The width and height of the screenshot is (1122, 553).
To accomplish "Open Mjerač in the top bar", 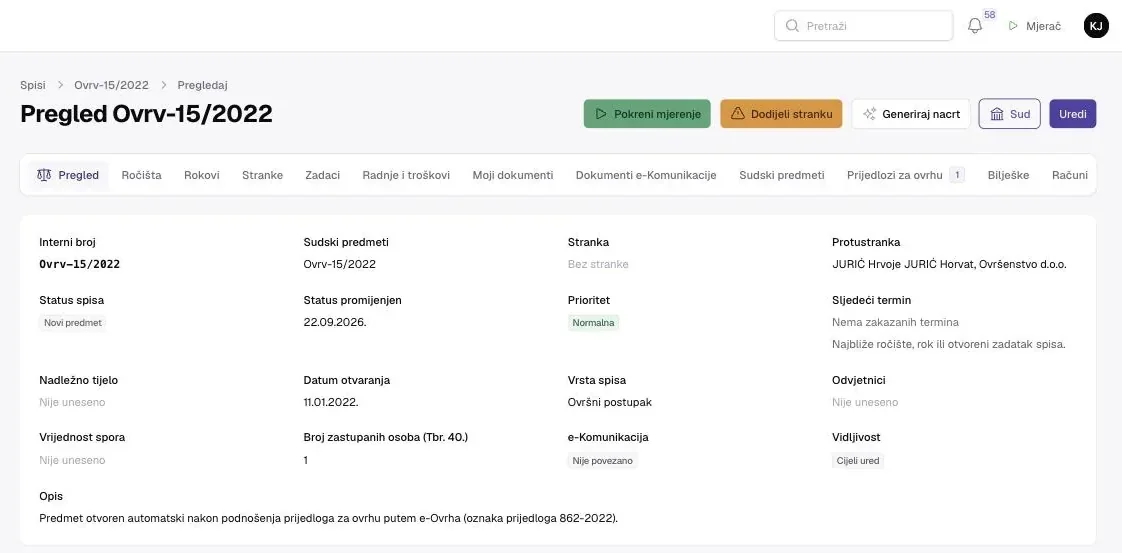I will pyautogui.click(x=1035, y=26).
